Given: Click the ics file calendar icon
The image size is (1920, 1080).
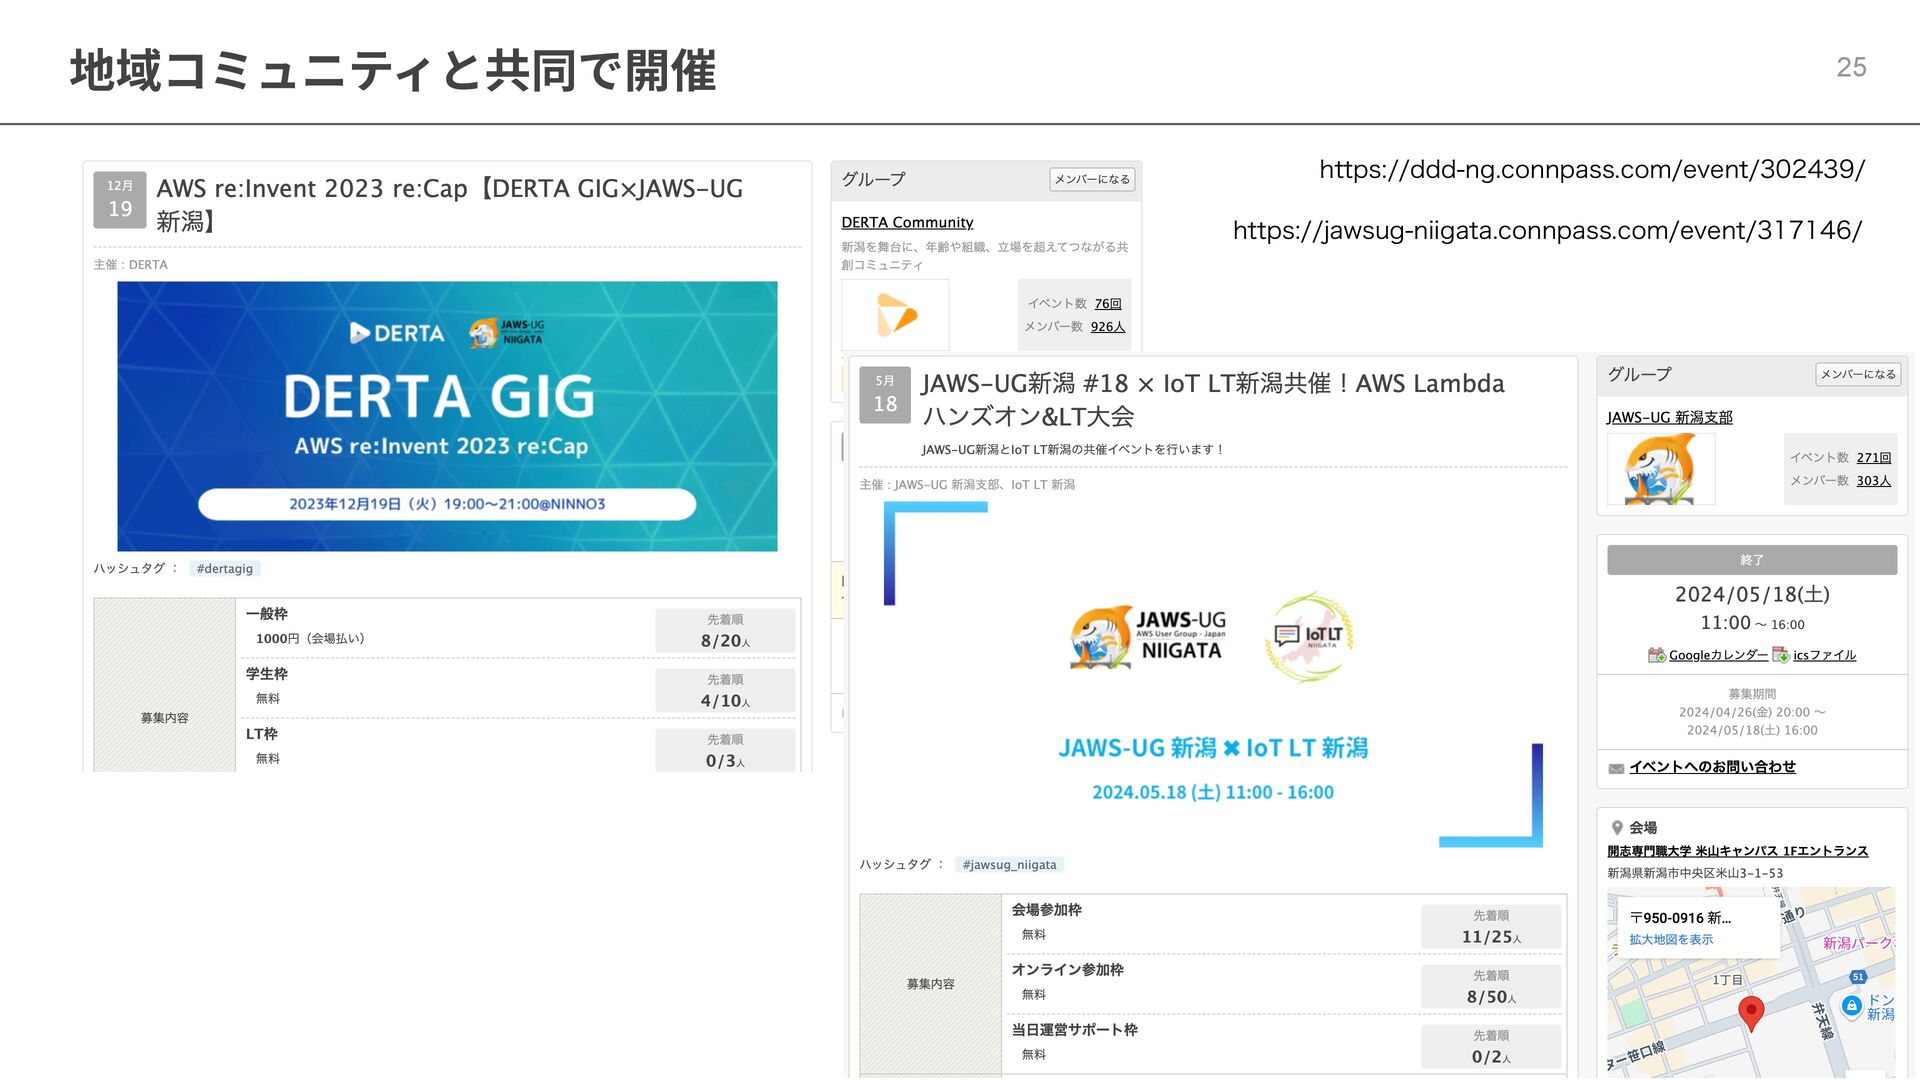Looking at the screenshot, I should (x=1780, y=655).
